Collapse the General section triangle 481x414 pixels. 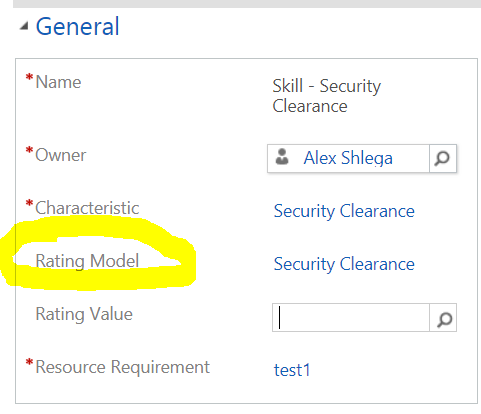[24, 26]
